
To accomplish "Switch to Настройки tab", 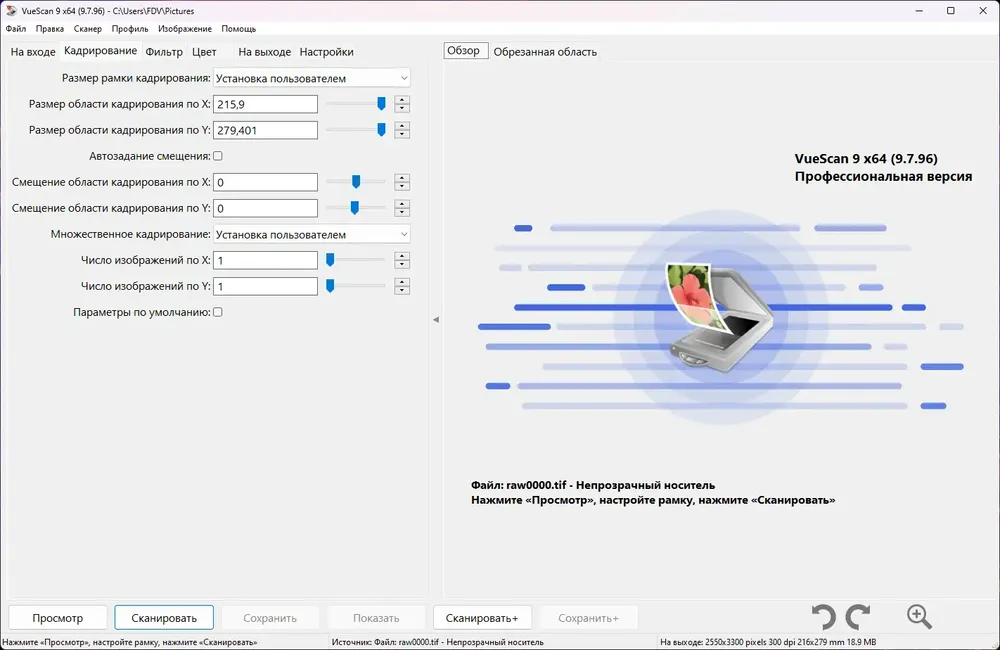I will (x=327, y=52).
